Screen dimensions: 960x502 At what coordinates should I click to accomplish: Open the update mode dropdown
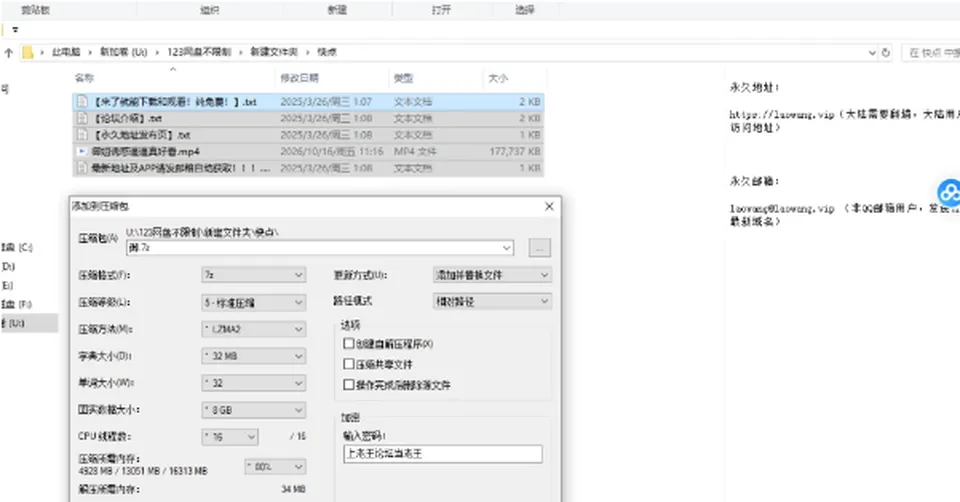492,275
